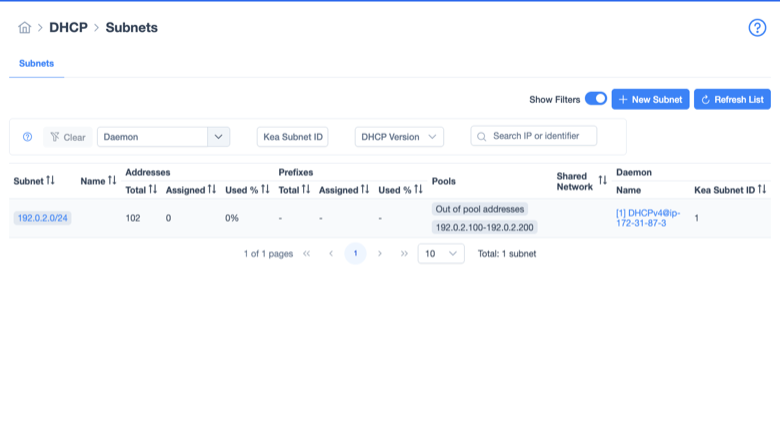780x439 pixels.
Task: Click DHCP in the breadcrumb
Action: [x=68, y=27]
